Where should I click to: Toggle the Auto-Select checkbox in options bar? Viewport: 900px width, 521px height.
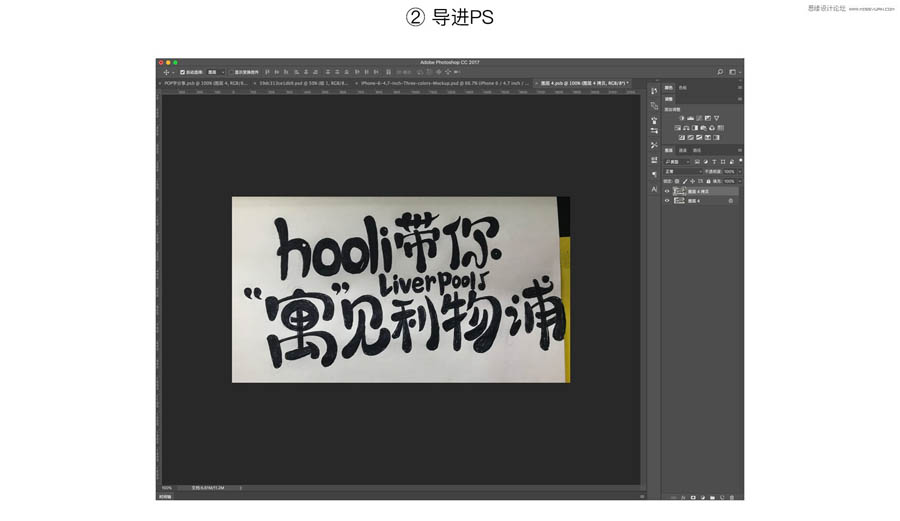(x=183, y=72)
